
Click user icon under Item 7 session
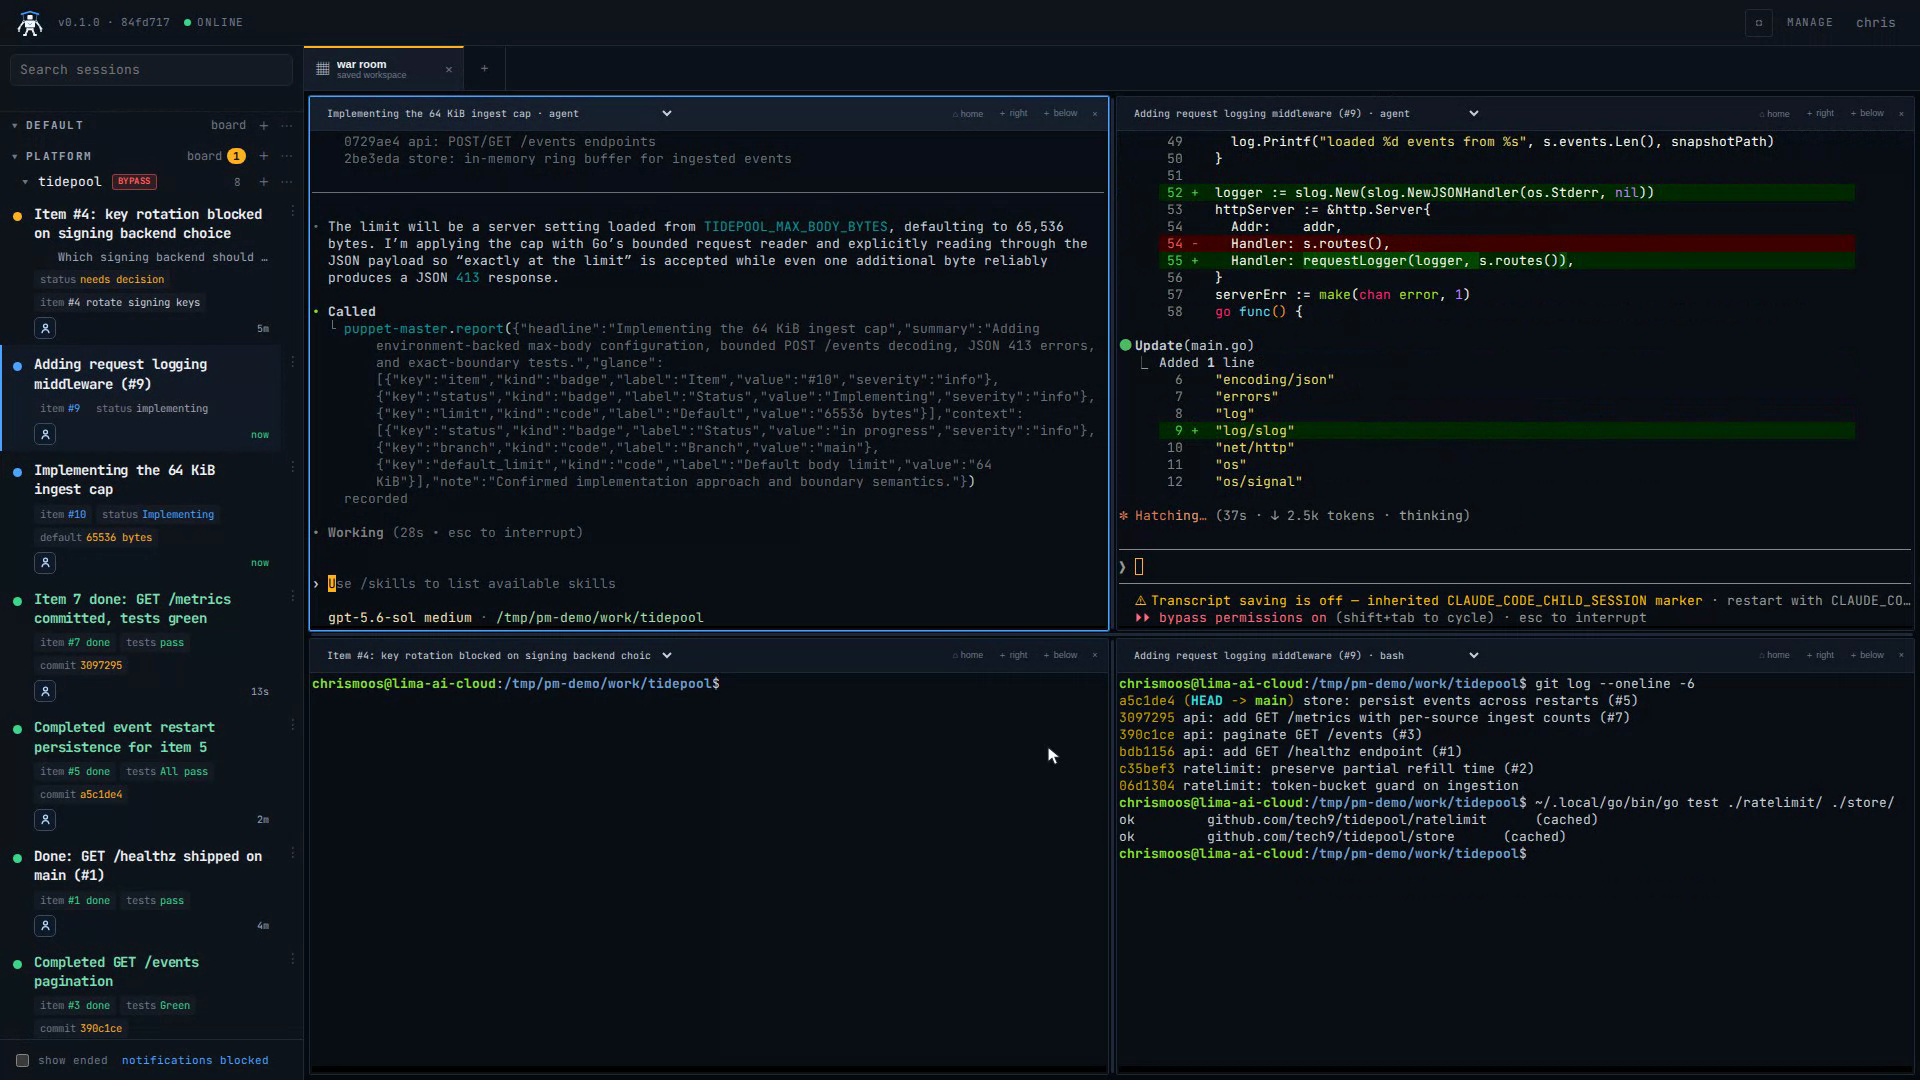coord(45,692)
